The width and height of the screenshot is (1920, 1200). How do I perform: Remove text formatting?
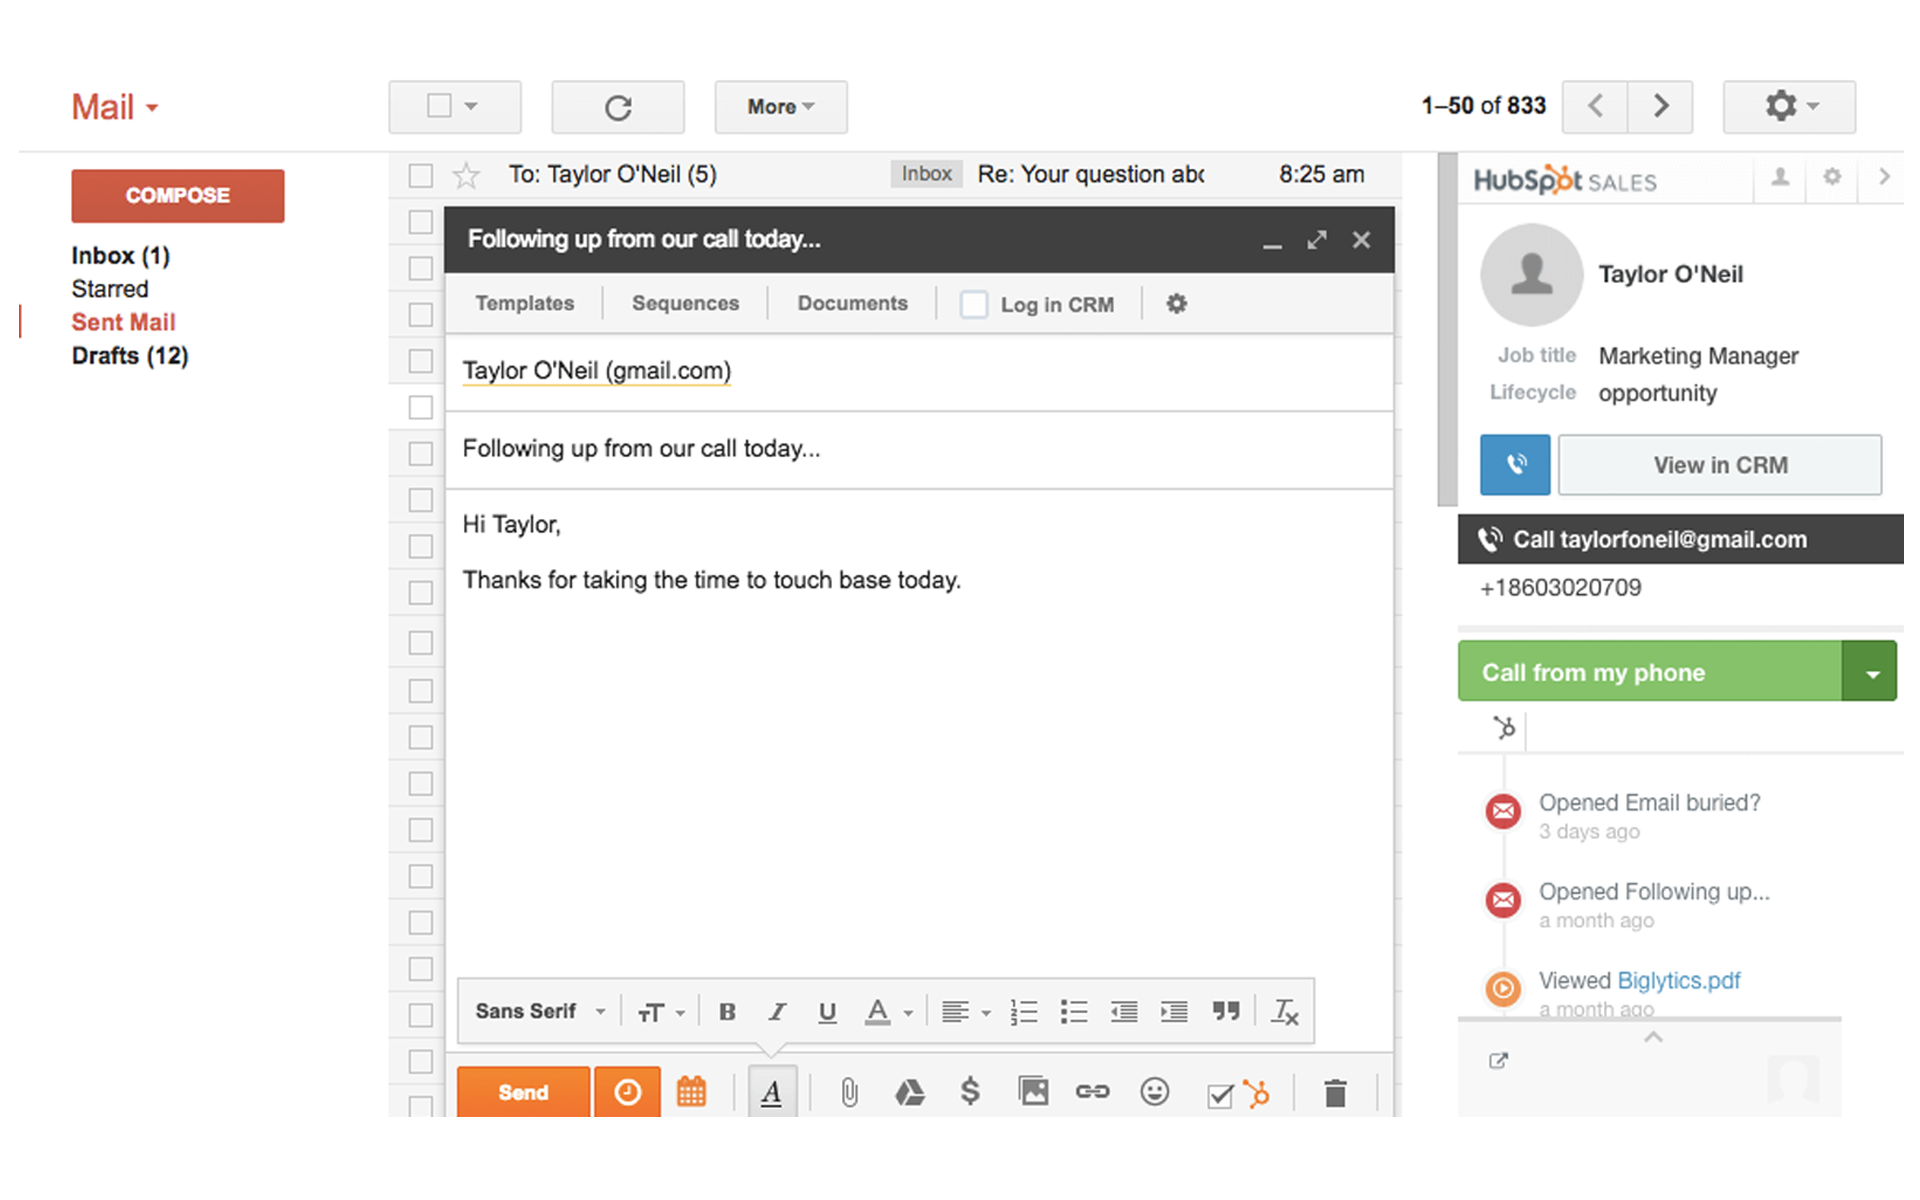pyautogui.click(x=1285, y=1012)
